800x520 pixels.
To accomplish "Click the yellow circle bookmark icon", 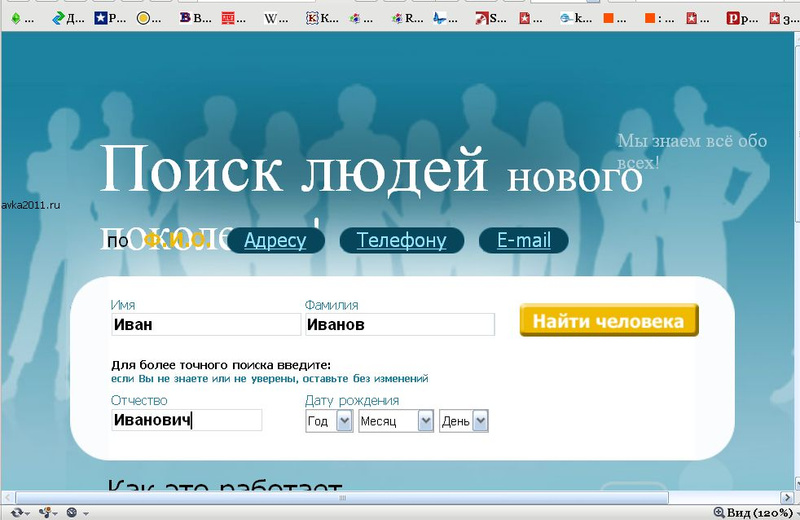I will (x=143, y=17).
